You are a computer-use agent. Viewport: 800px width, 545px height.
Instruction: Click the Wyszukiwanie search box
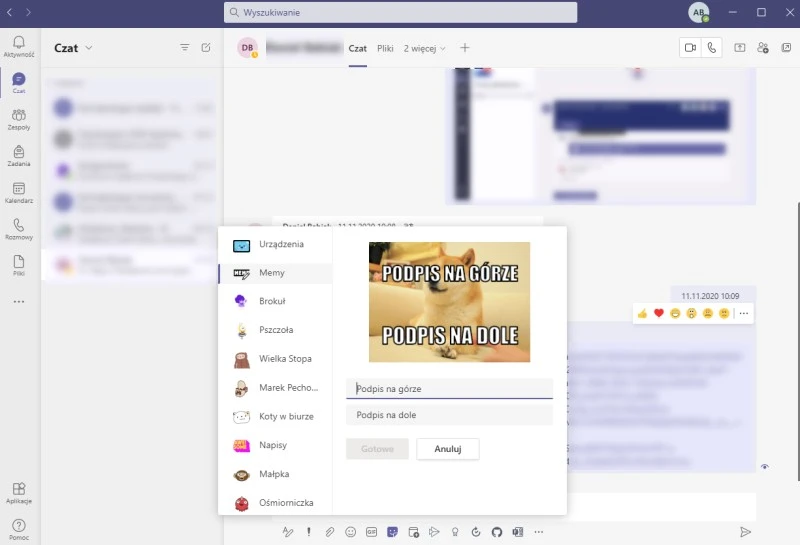[x=400, y=13]
